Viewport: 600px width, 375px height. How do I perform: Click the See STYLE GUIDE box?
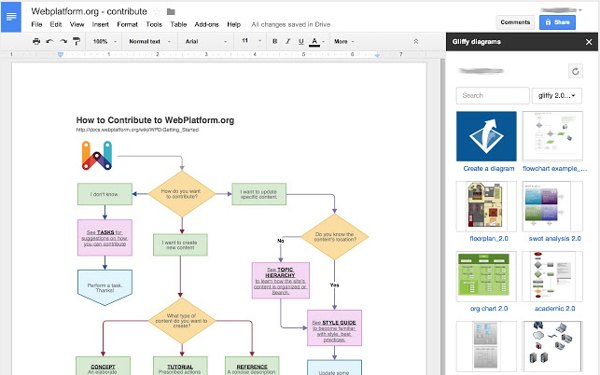click(x=334, y=328)
